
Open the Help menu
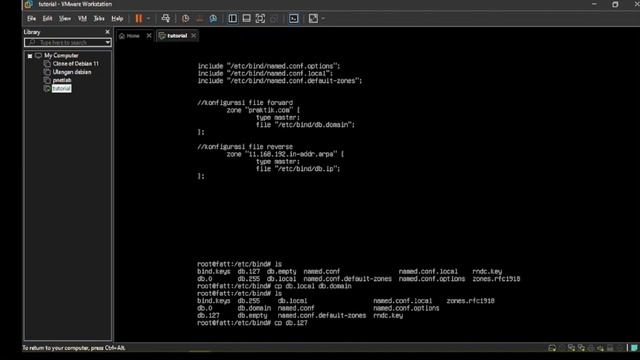pyautogui.click(x=117, y=18)
